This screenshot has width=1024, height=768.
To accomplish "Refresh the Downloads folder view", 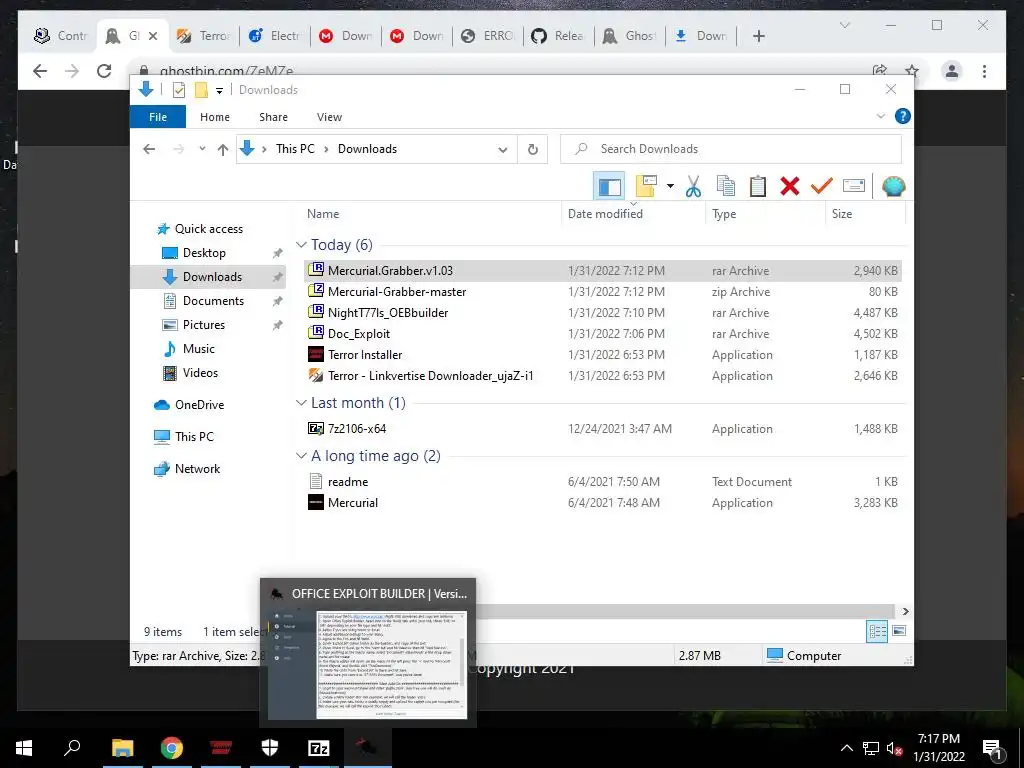I will point(533,150).
